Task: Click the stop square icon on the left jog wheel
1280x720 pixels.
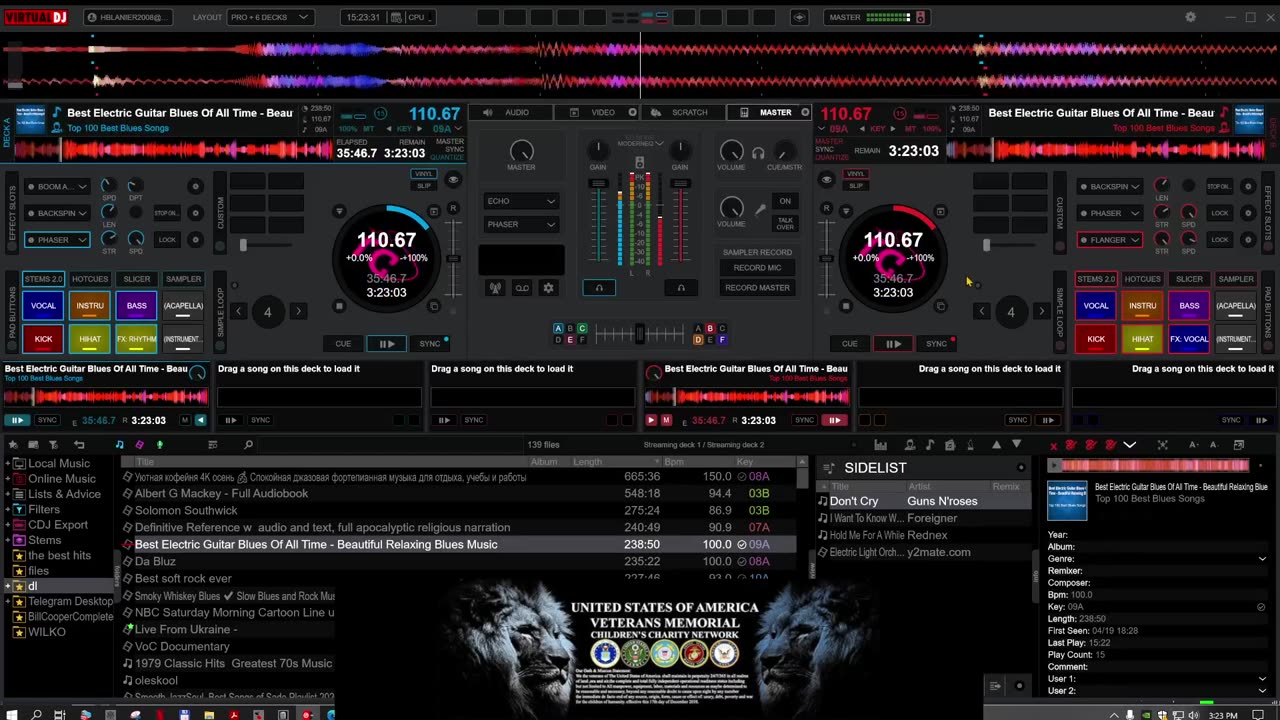Action: click(x=339, y=306)
